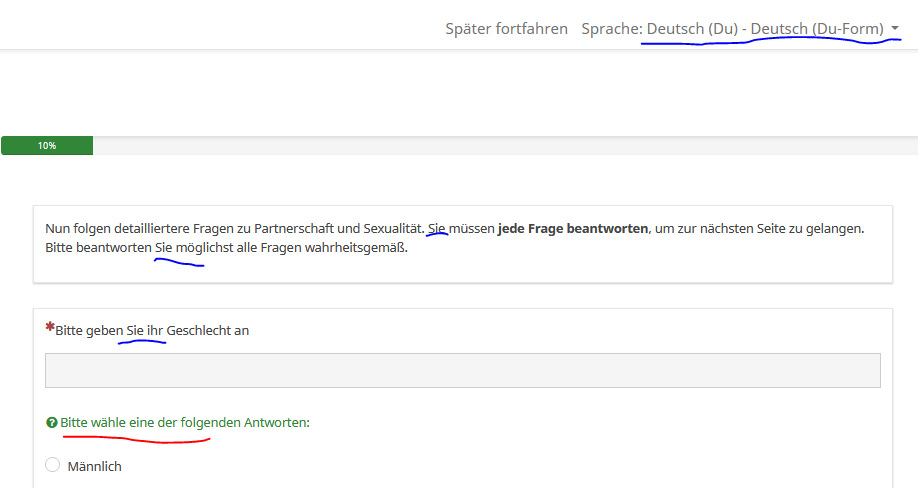This screenshot has height=488, width=918.
Task: Click the 'Bitte geben Sie ihr Geschlecht an' question
Action: pyautogui.click(x=152, y=331)
